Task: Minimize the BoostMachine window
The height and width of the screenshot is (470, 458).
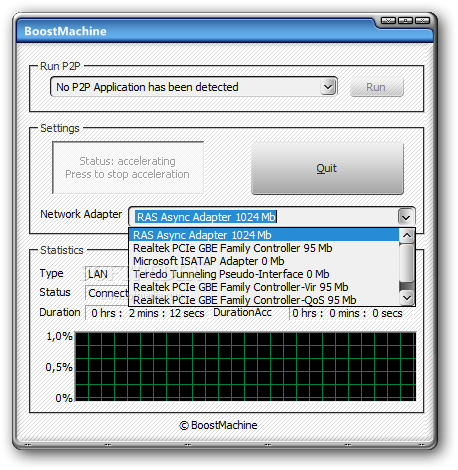Action: click(388, 21)
